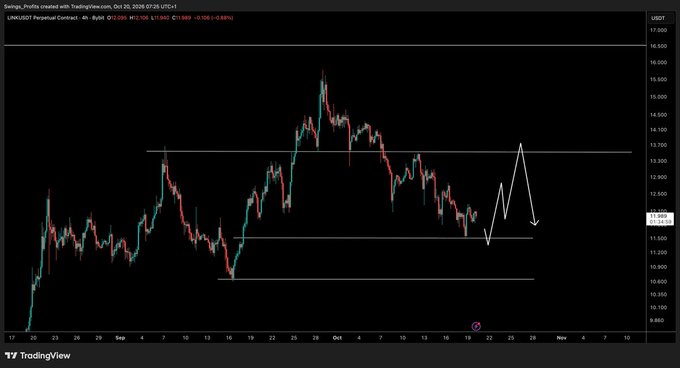Click the Oct label on the time axis
The height and width of the screenshot is (368, 680).
[337, 338]
